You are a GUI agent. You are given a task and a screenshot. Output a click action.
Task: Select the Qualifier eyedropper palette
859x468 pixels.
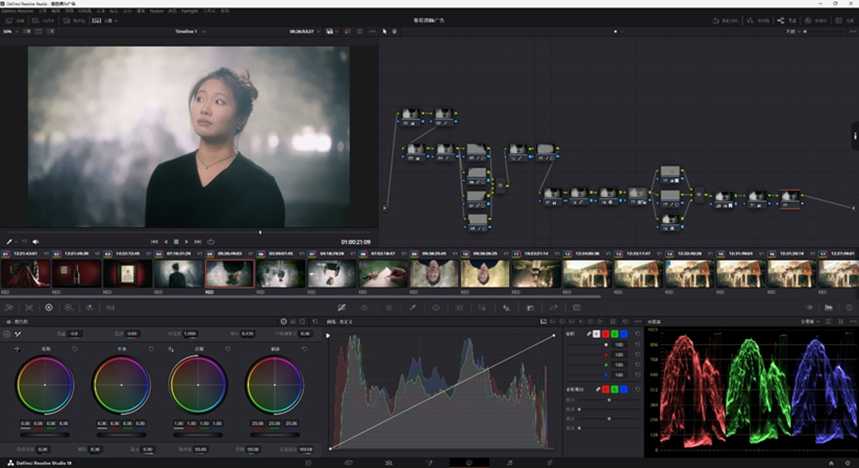412,307
